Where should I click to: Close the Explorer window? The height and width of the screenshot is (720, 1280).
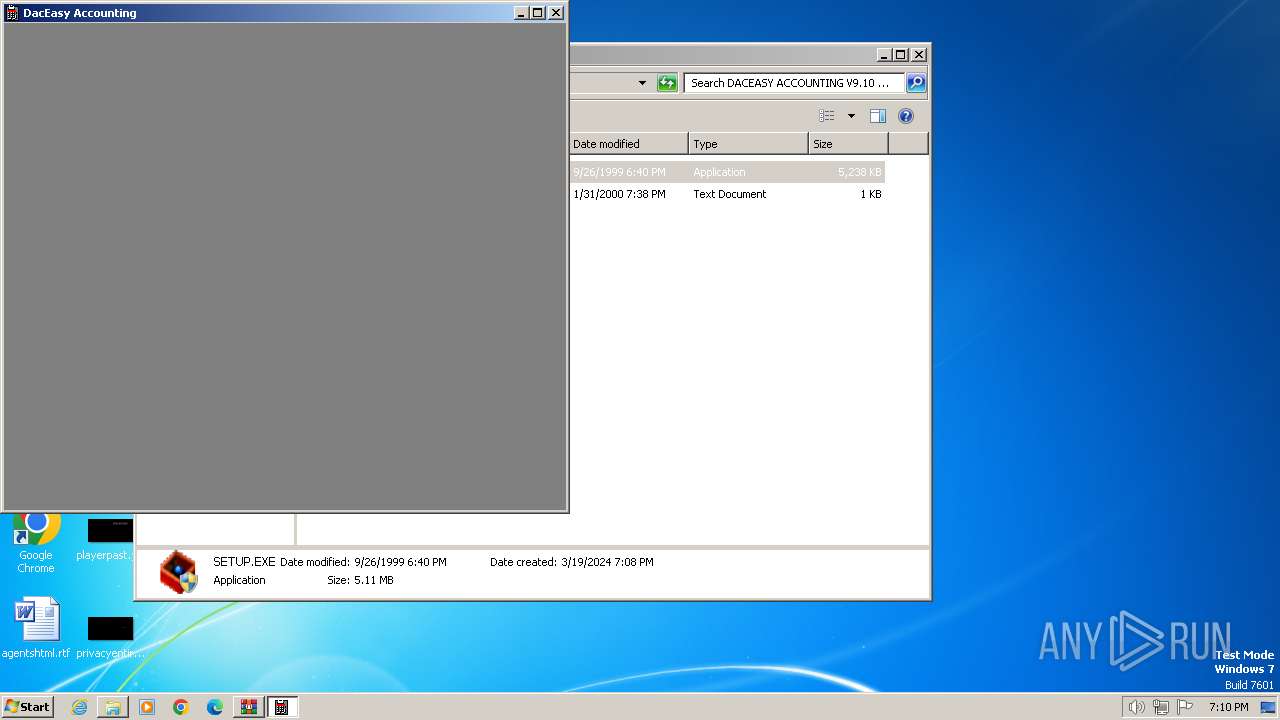(919, 55)
